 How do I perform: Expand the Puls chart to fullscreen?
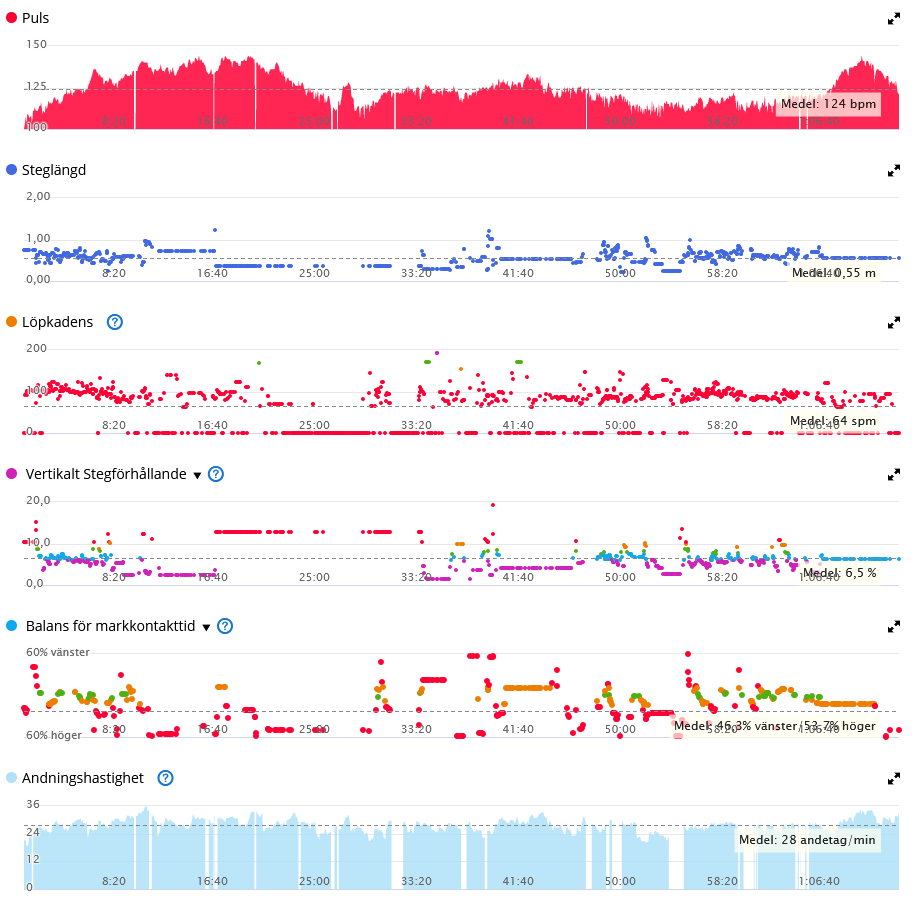[x=894, y=19]
